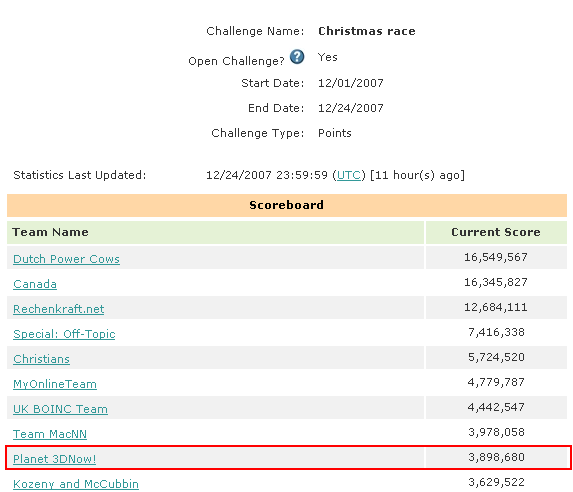This screenshot has height=492, width=573.
Task: Select the Dutch Power Cows score 16,549,567
Action: (x=496, y=257)
